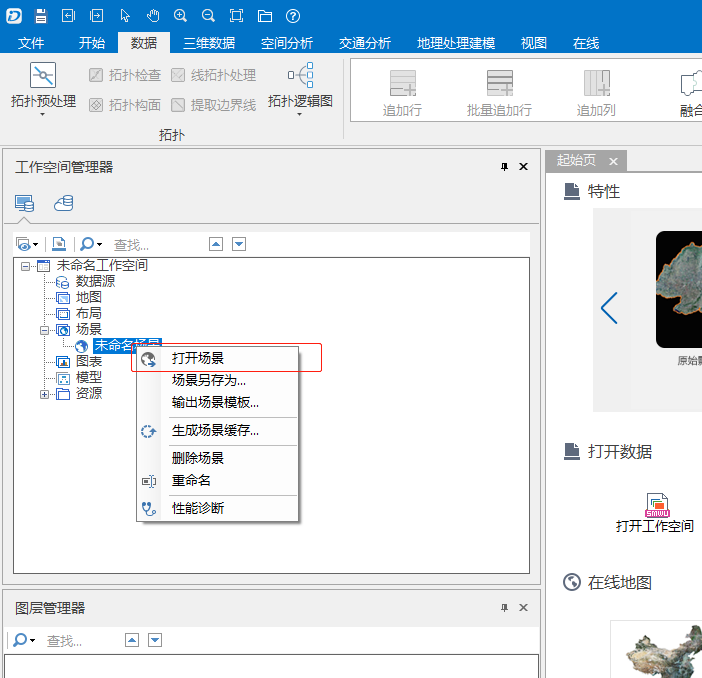Viewport: 702px width, 678px height.
Task: Pin the 图层管理器 panel
Action: pyautogui.click(x=504, y=607)
